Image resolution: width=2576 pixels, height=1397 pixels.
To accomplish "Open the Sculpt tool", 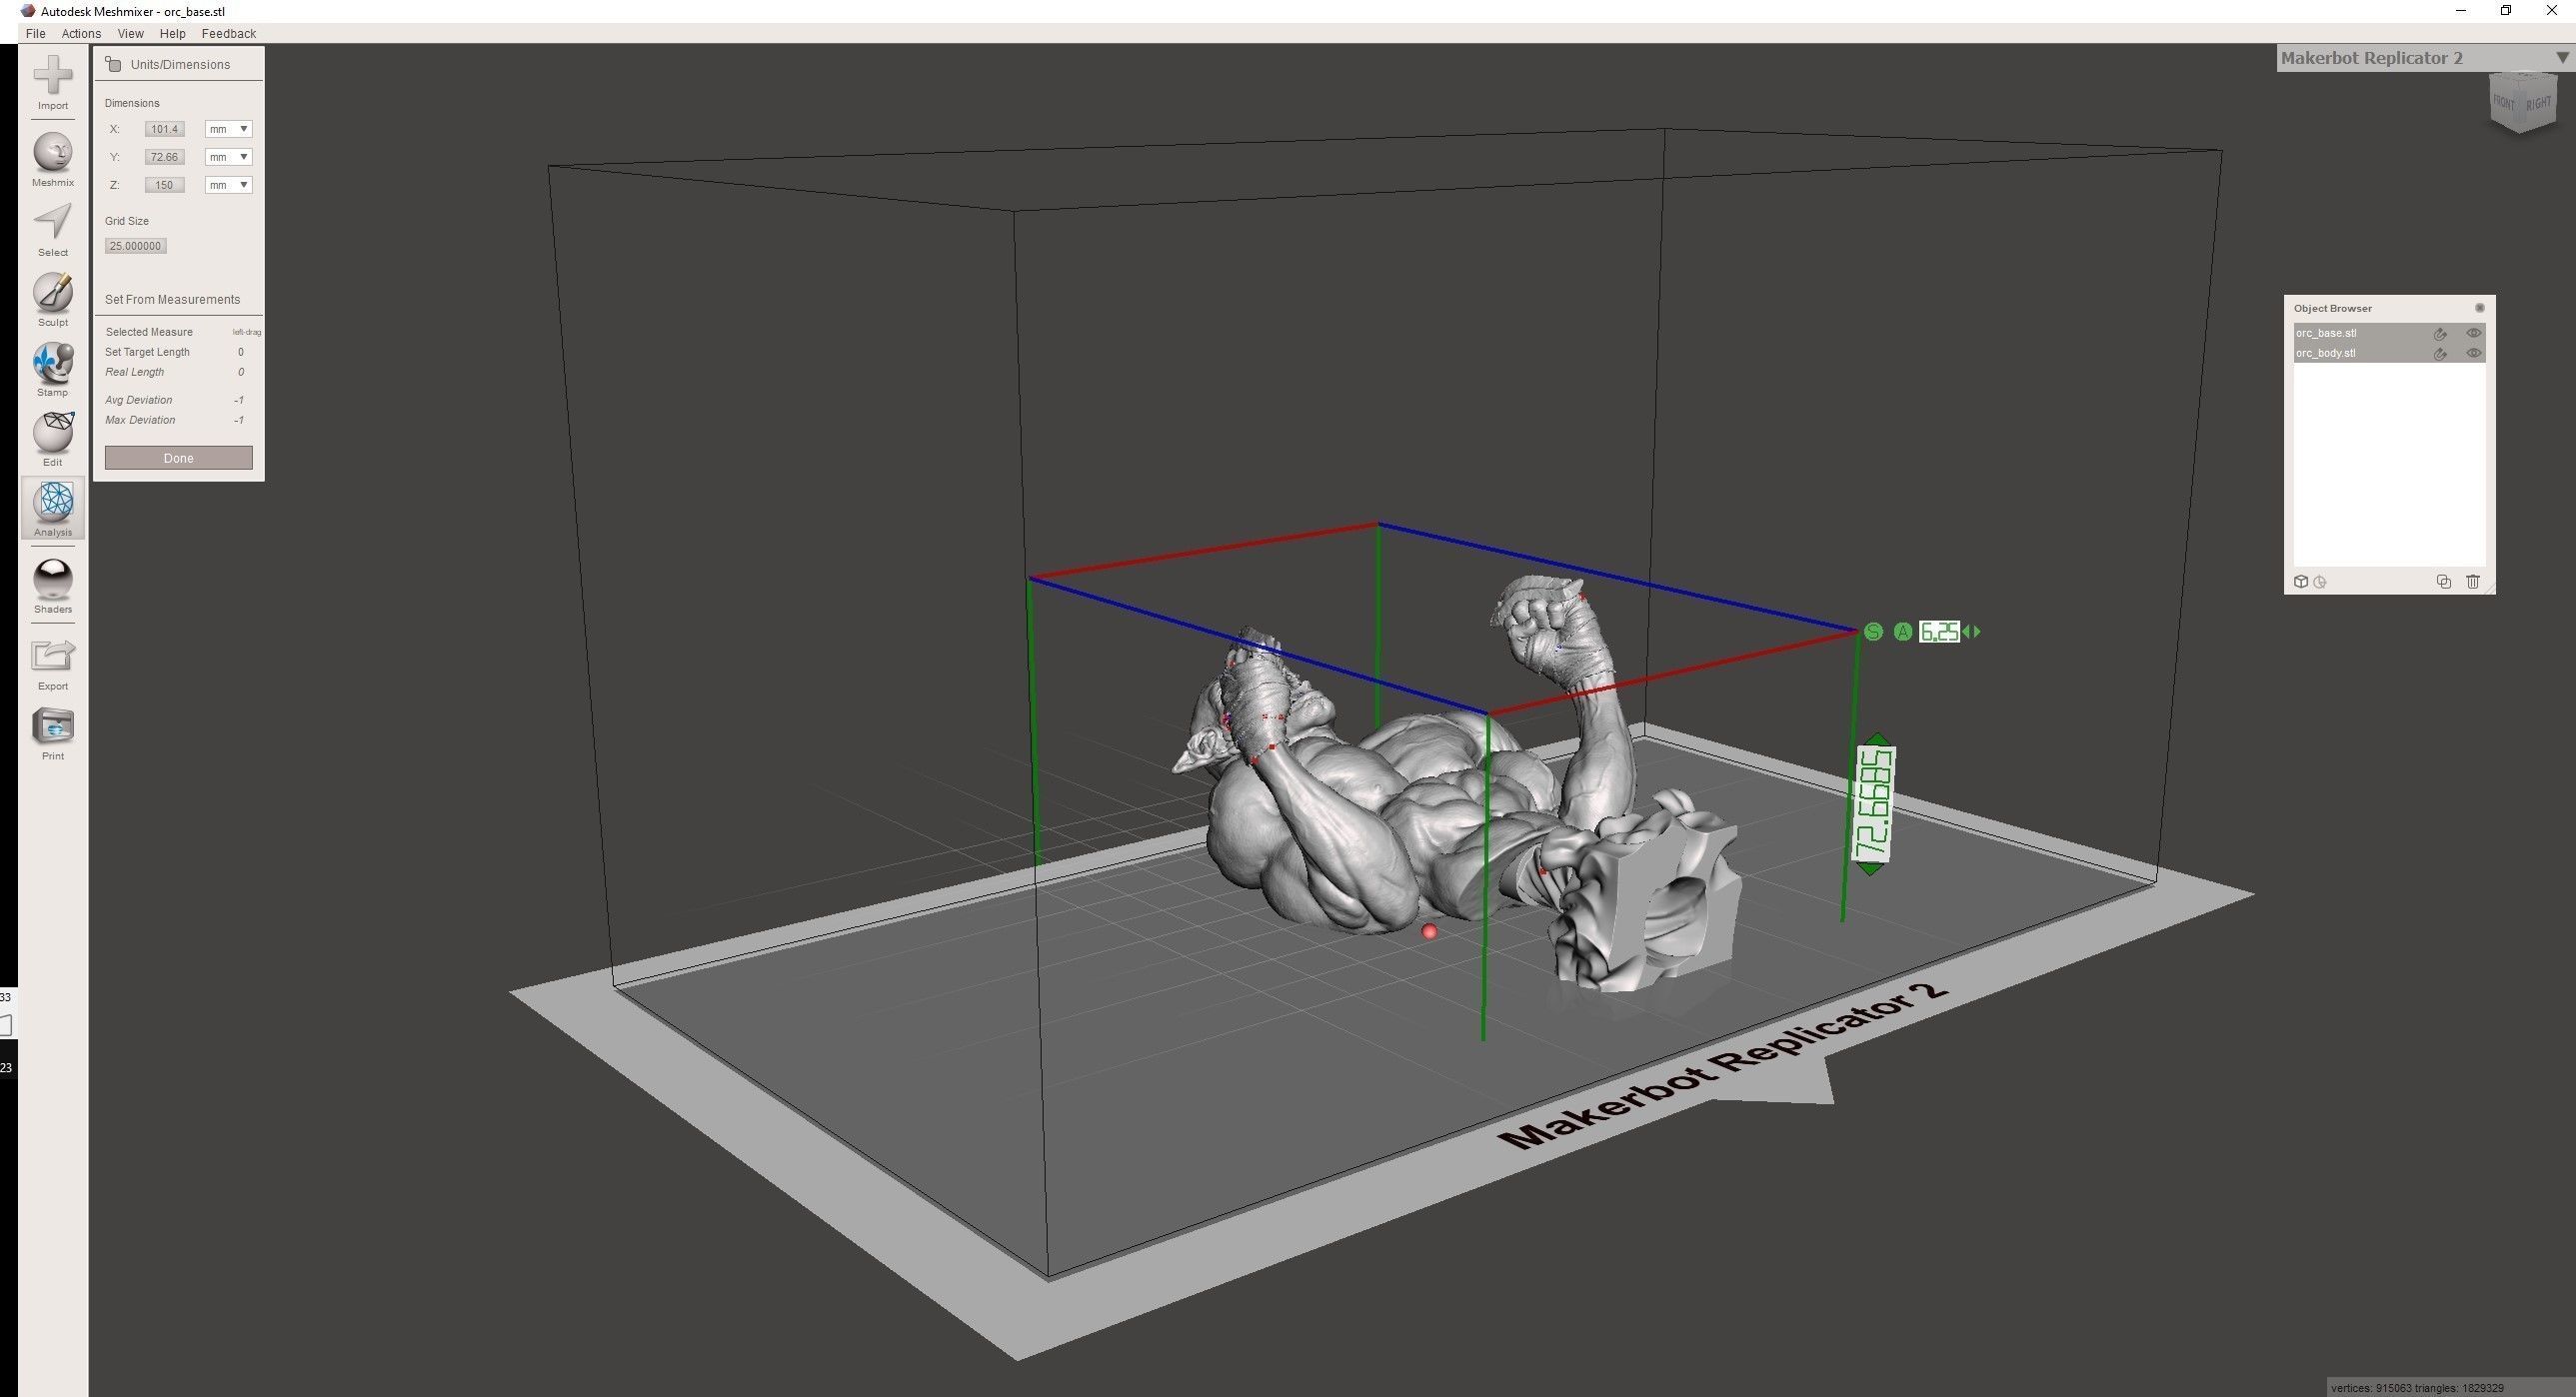I will (x=53, y=300).
